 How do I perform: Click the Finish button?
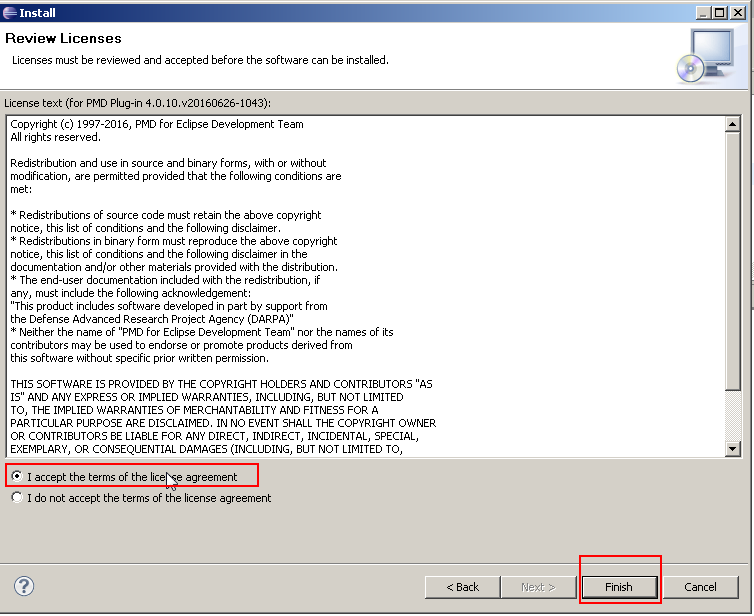(619, 587)
